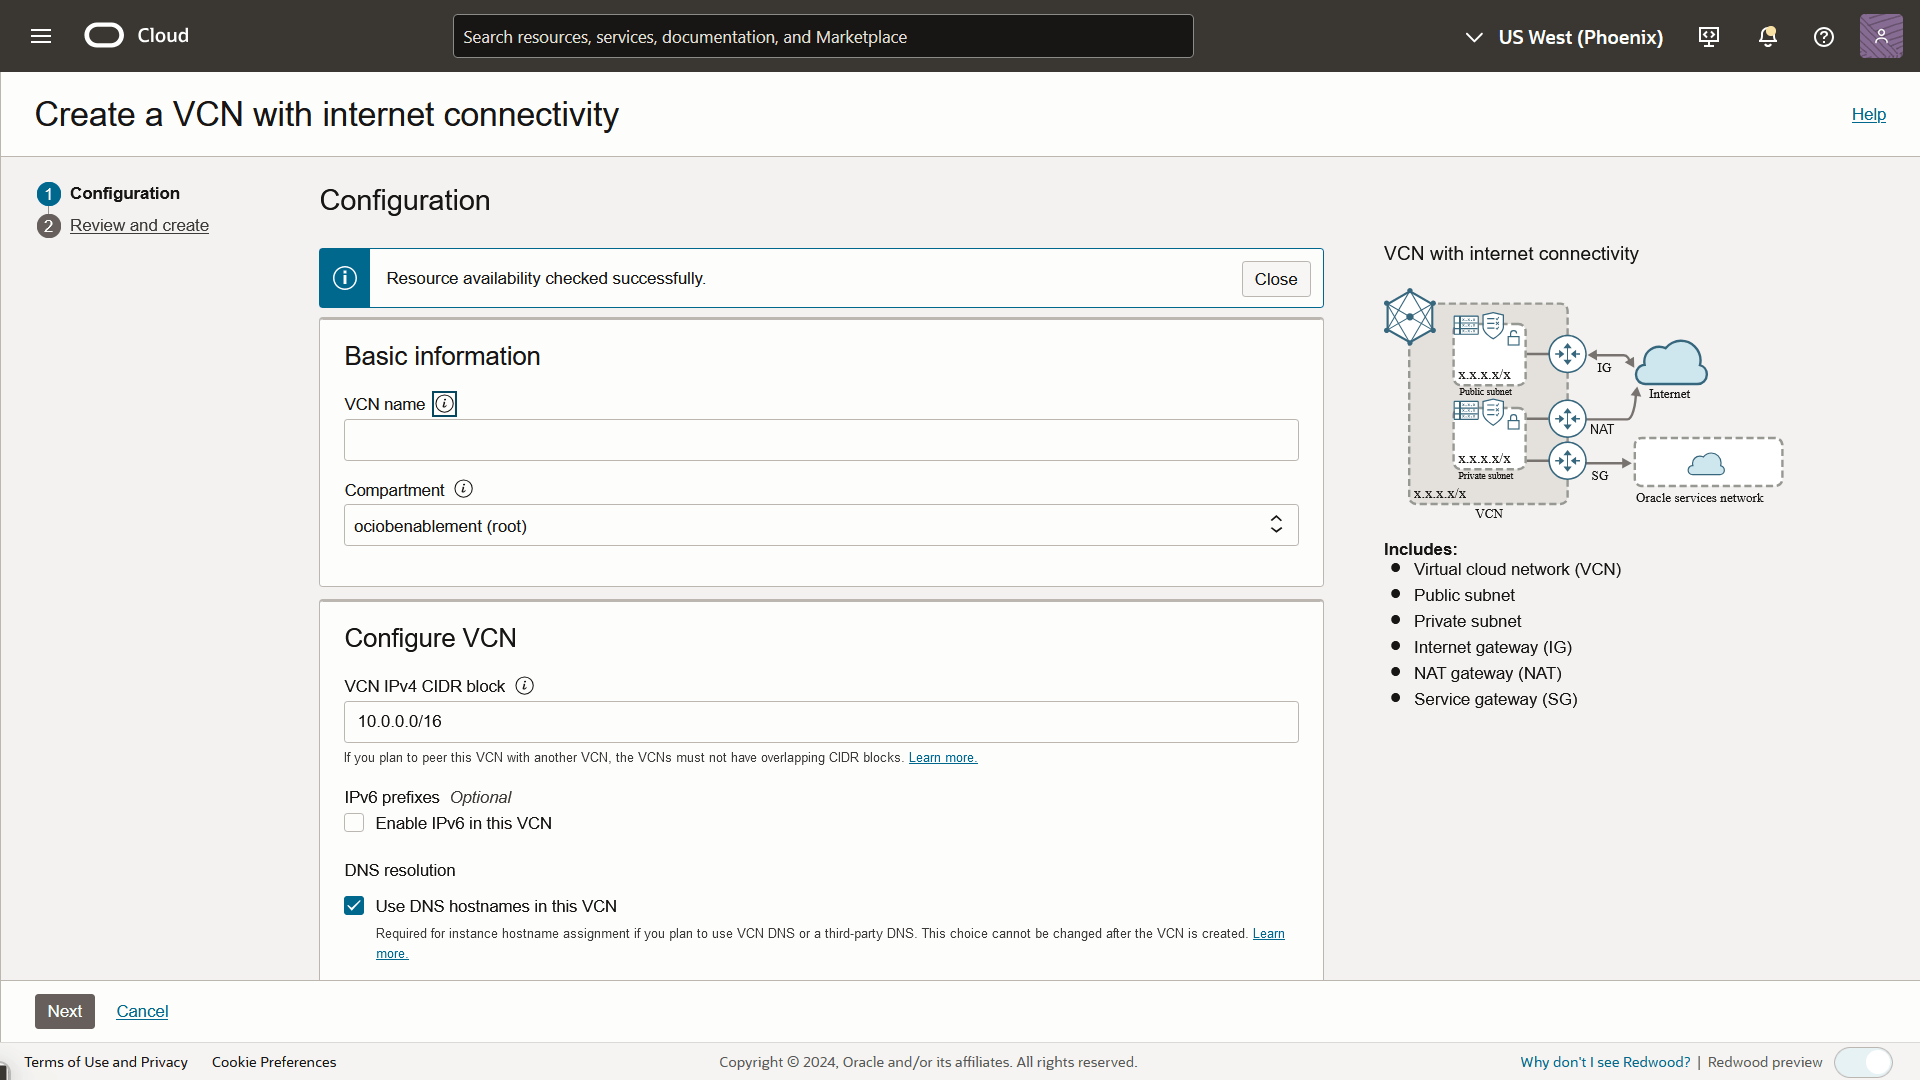1920x1080 pixels.
Task: Toggle the Redwood preview switch
Action: [x=1863, y=1062]
